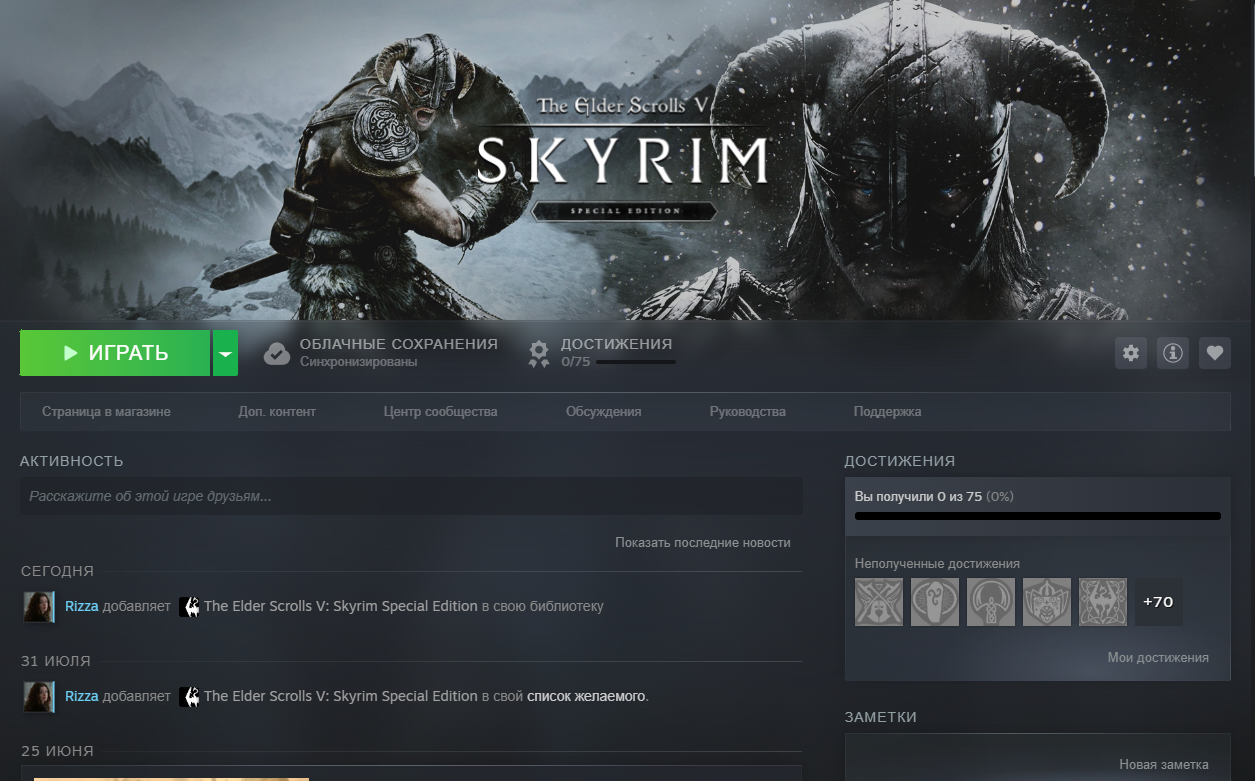The image size is (1255, 781).
Task: Open Rizza's avatar in 31 июля entry
Action: (39, 696)
